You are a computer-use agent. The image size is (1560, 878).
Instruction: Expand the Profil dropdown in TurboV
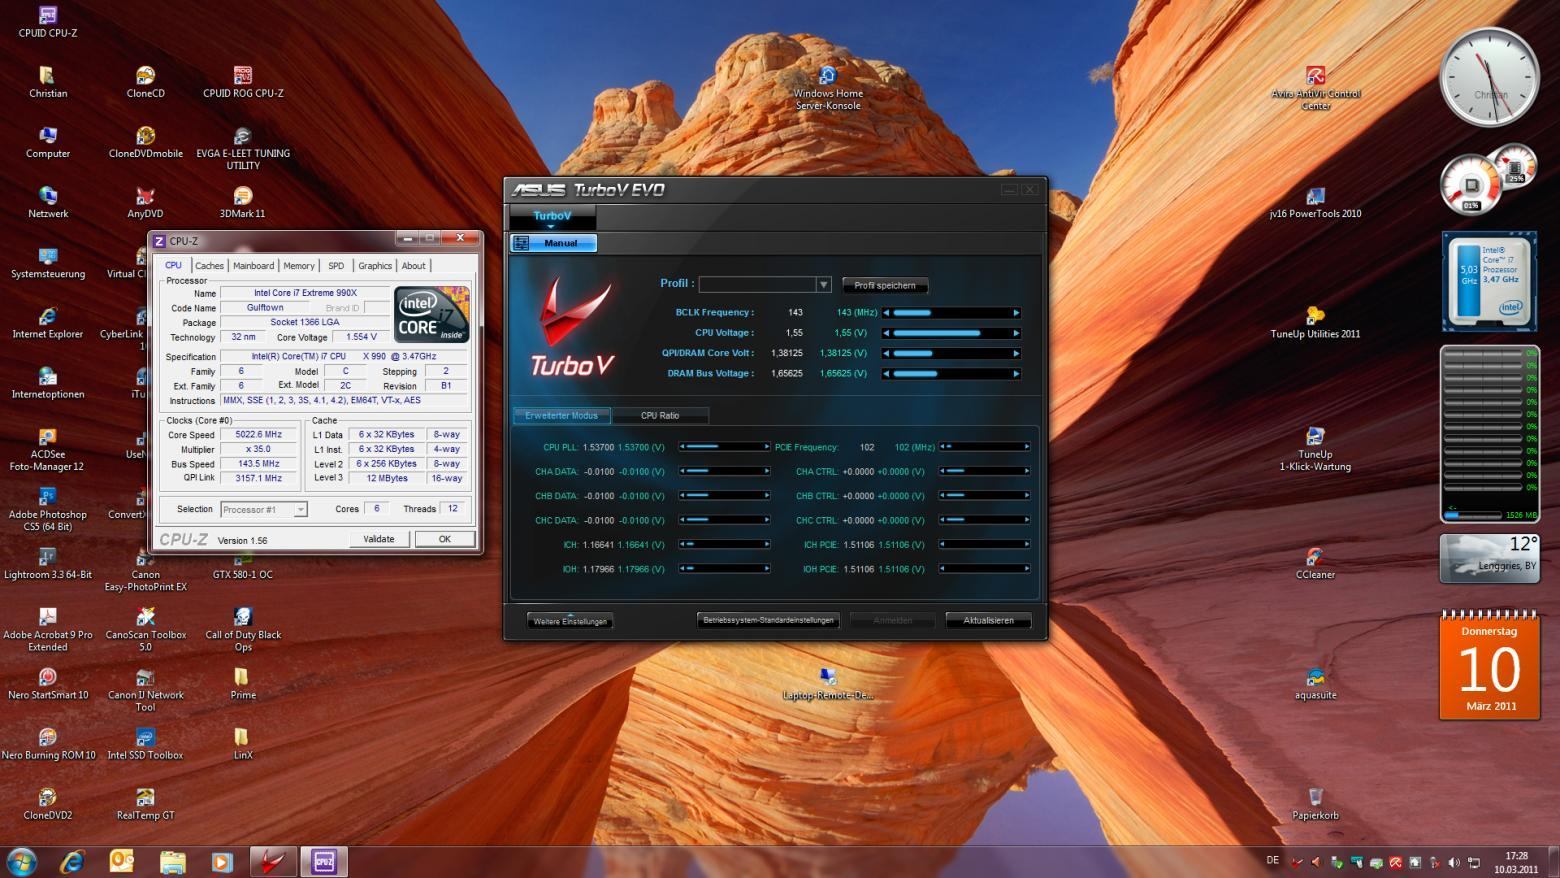coord(823,285)
